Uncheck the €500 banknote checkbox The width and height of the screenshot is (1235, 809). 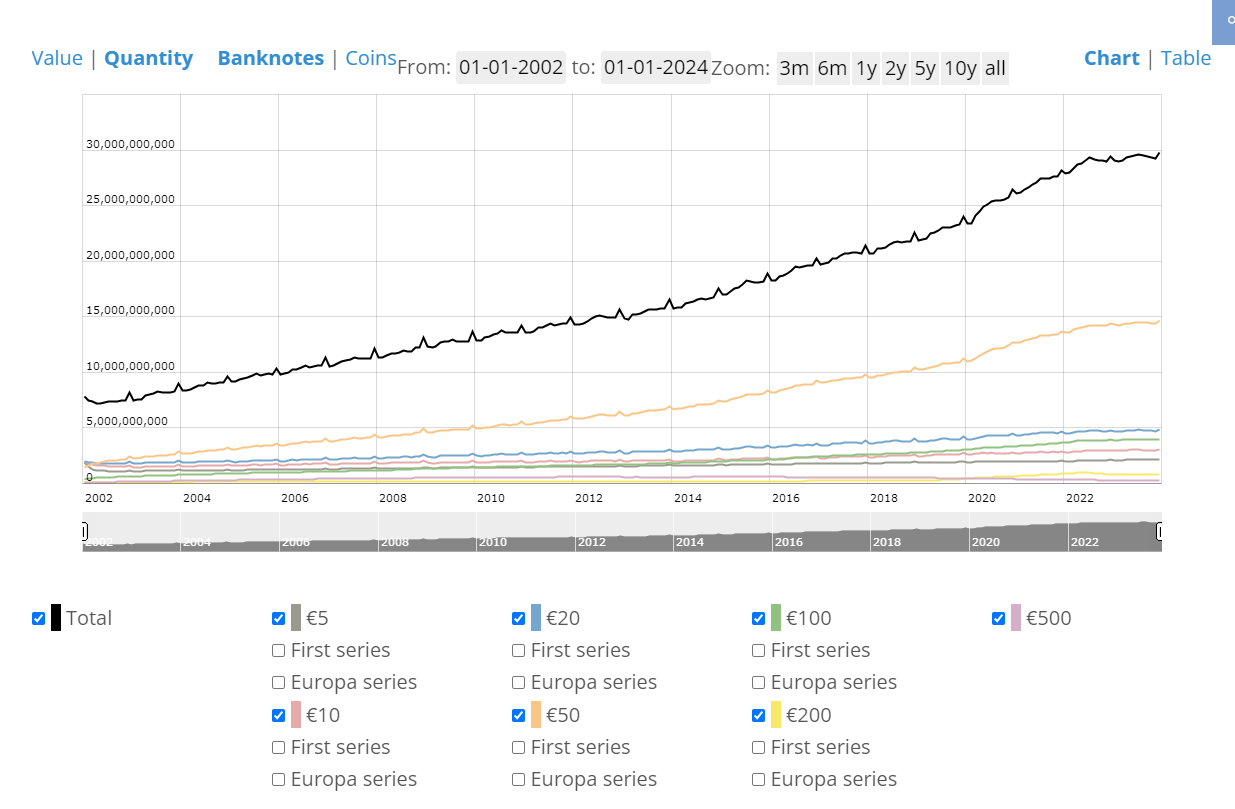[998, 618]
